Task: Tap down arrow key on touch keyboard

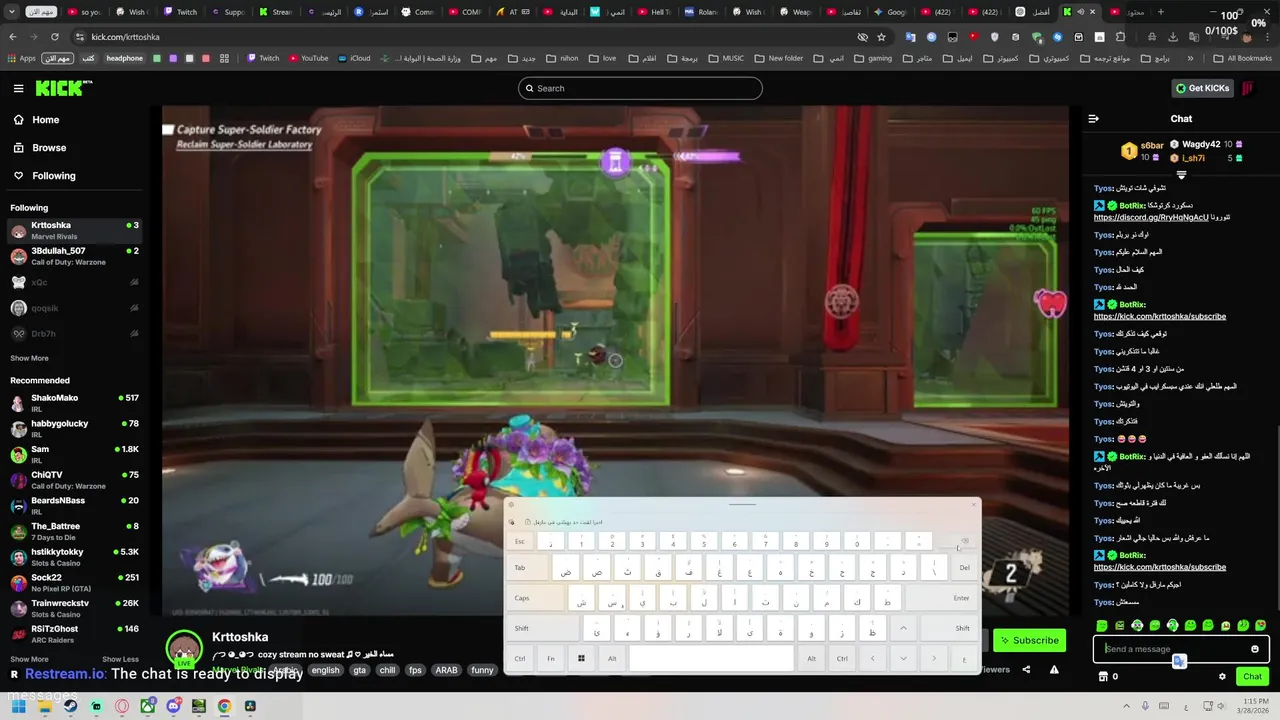Action: coord(903,658)
